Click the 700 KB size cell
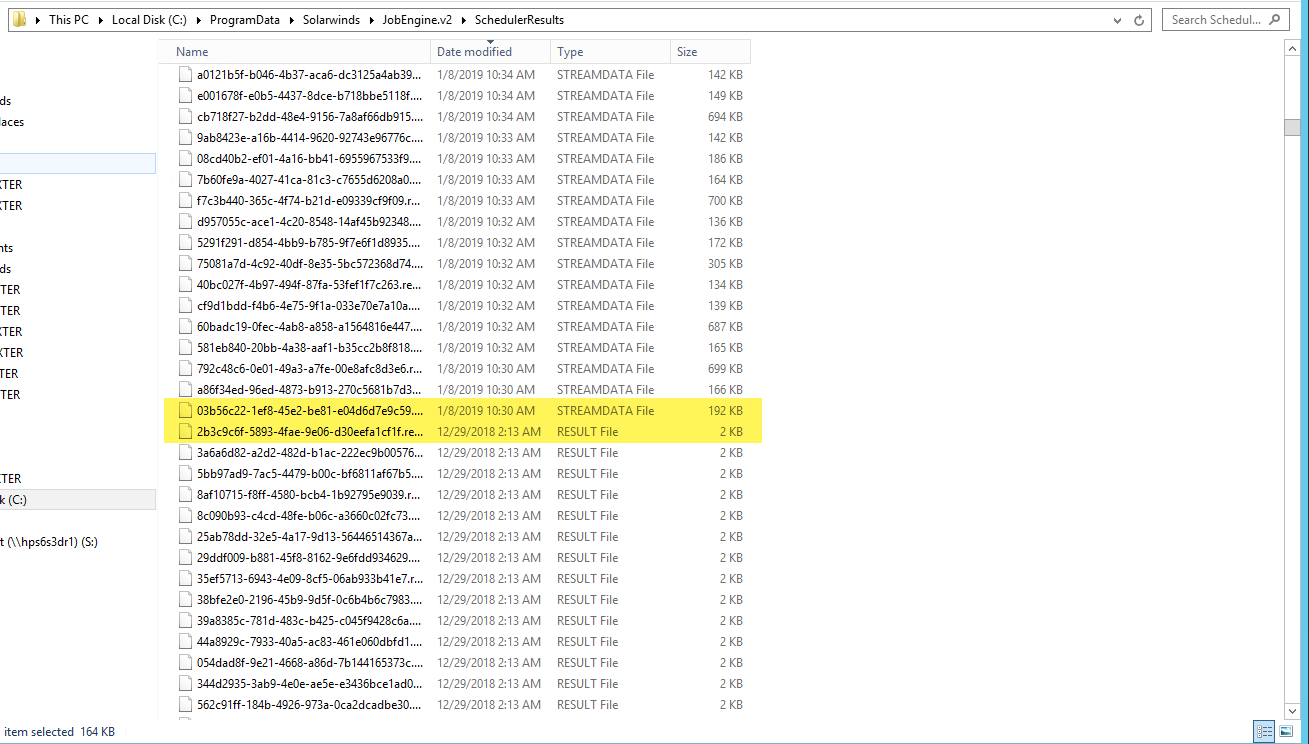The image size is (1309, 744). point(724,200)
